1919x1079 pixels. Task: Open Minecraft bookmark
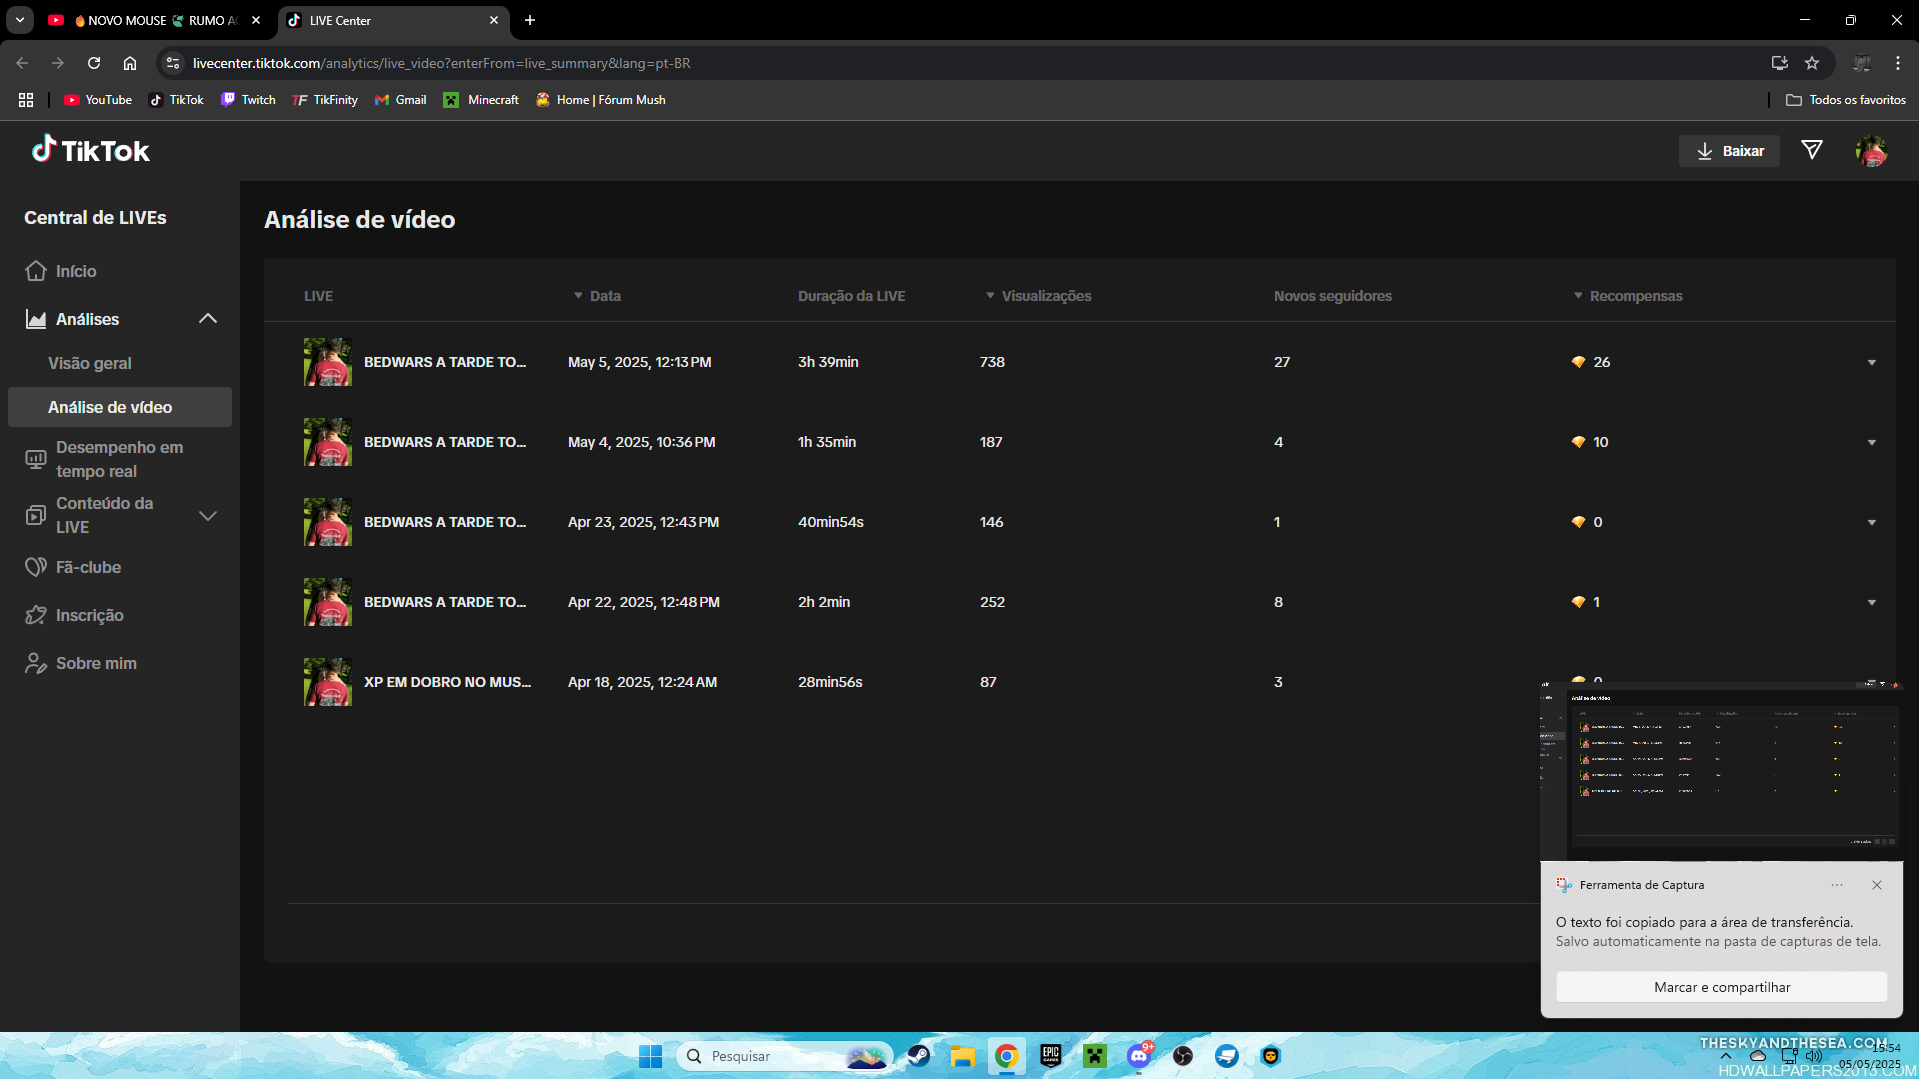[481, 100]
